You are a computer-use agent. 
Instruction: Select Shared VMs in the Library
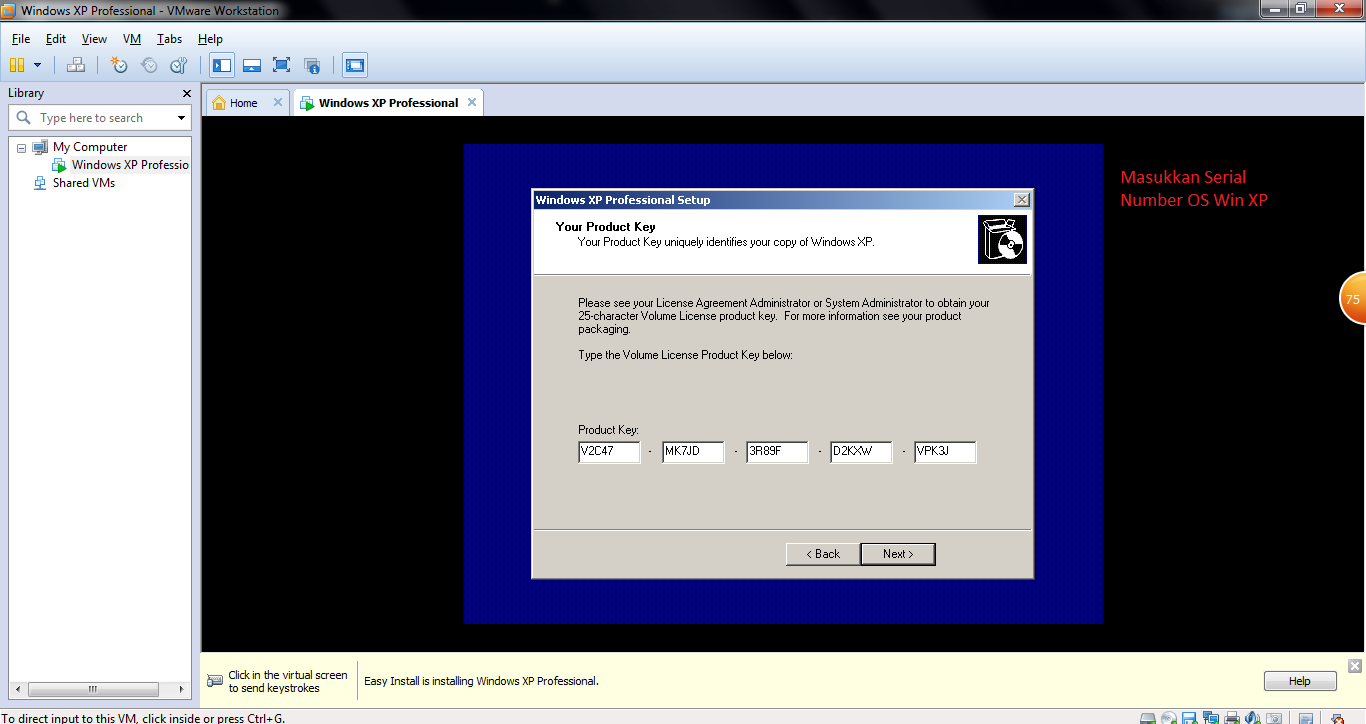coord(84,183)
